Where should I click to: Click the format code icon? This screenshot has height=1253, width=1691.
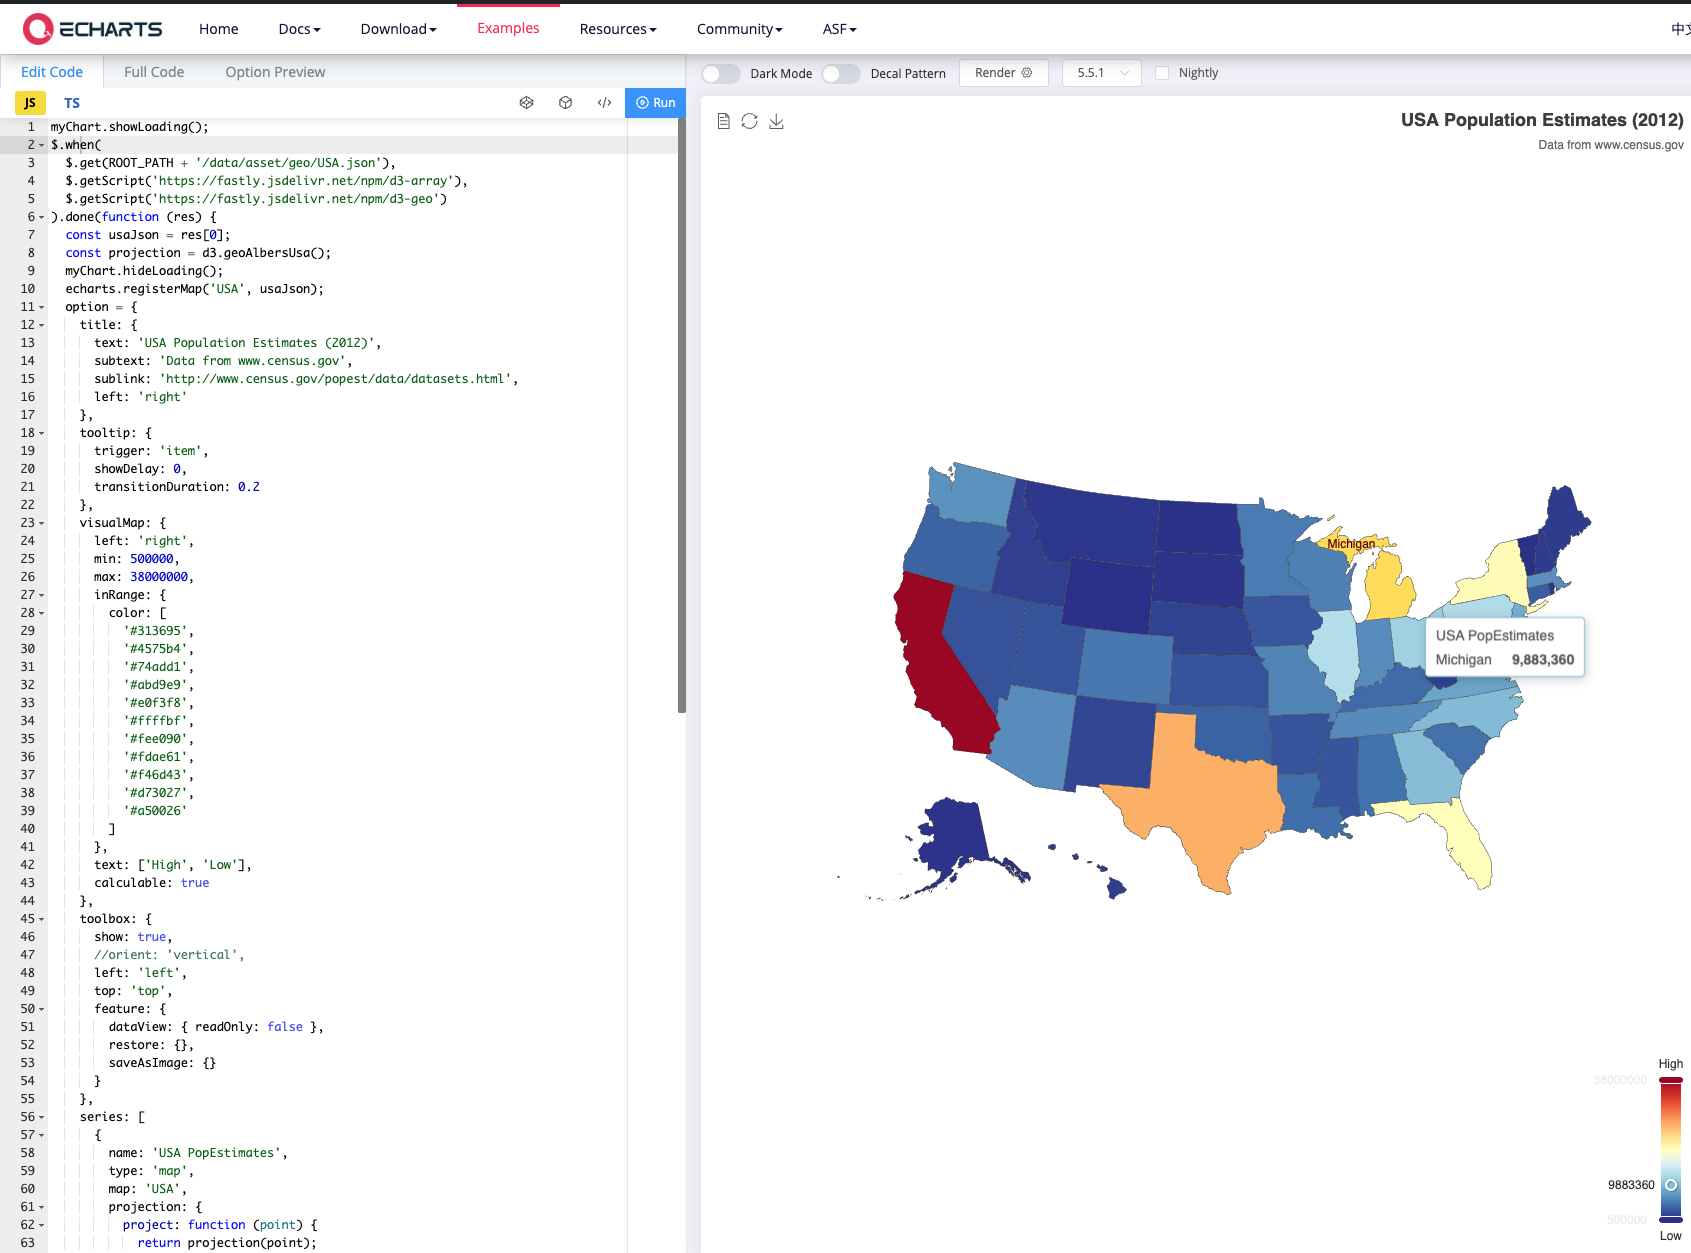pyautogui.click(x=604, y=103)
